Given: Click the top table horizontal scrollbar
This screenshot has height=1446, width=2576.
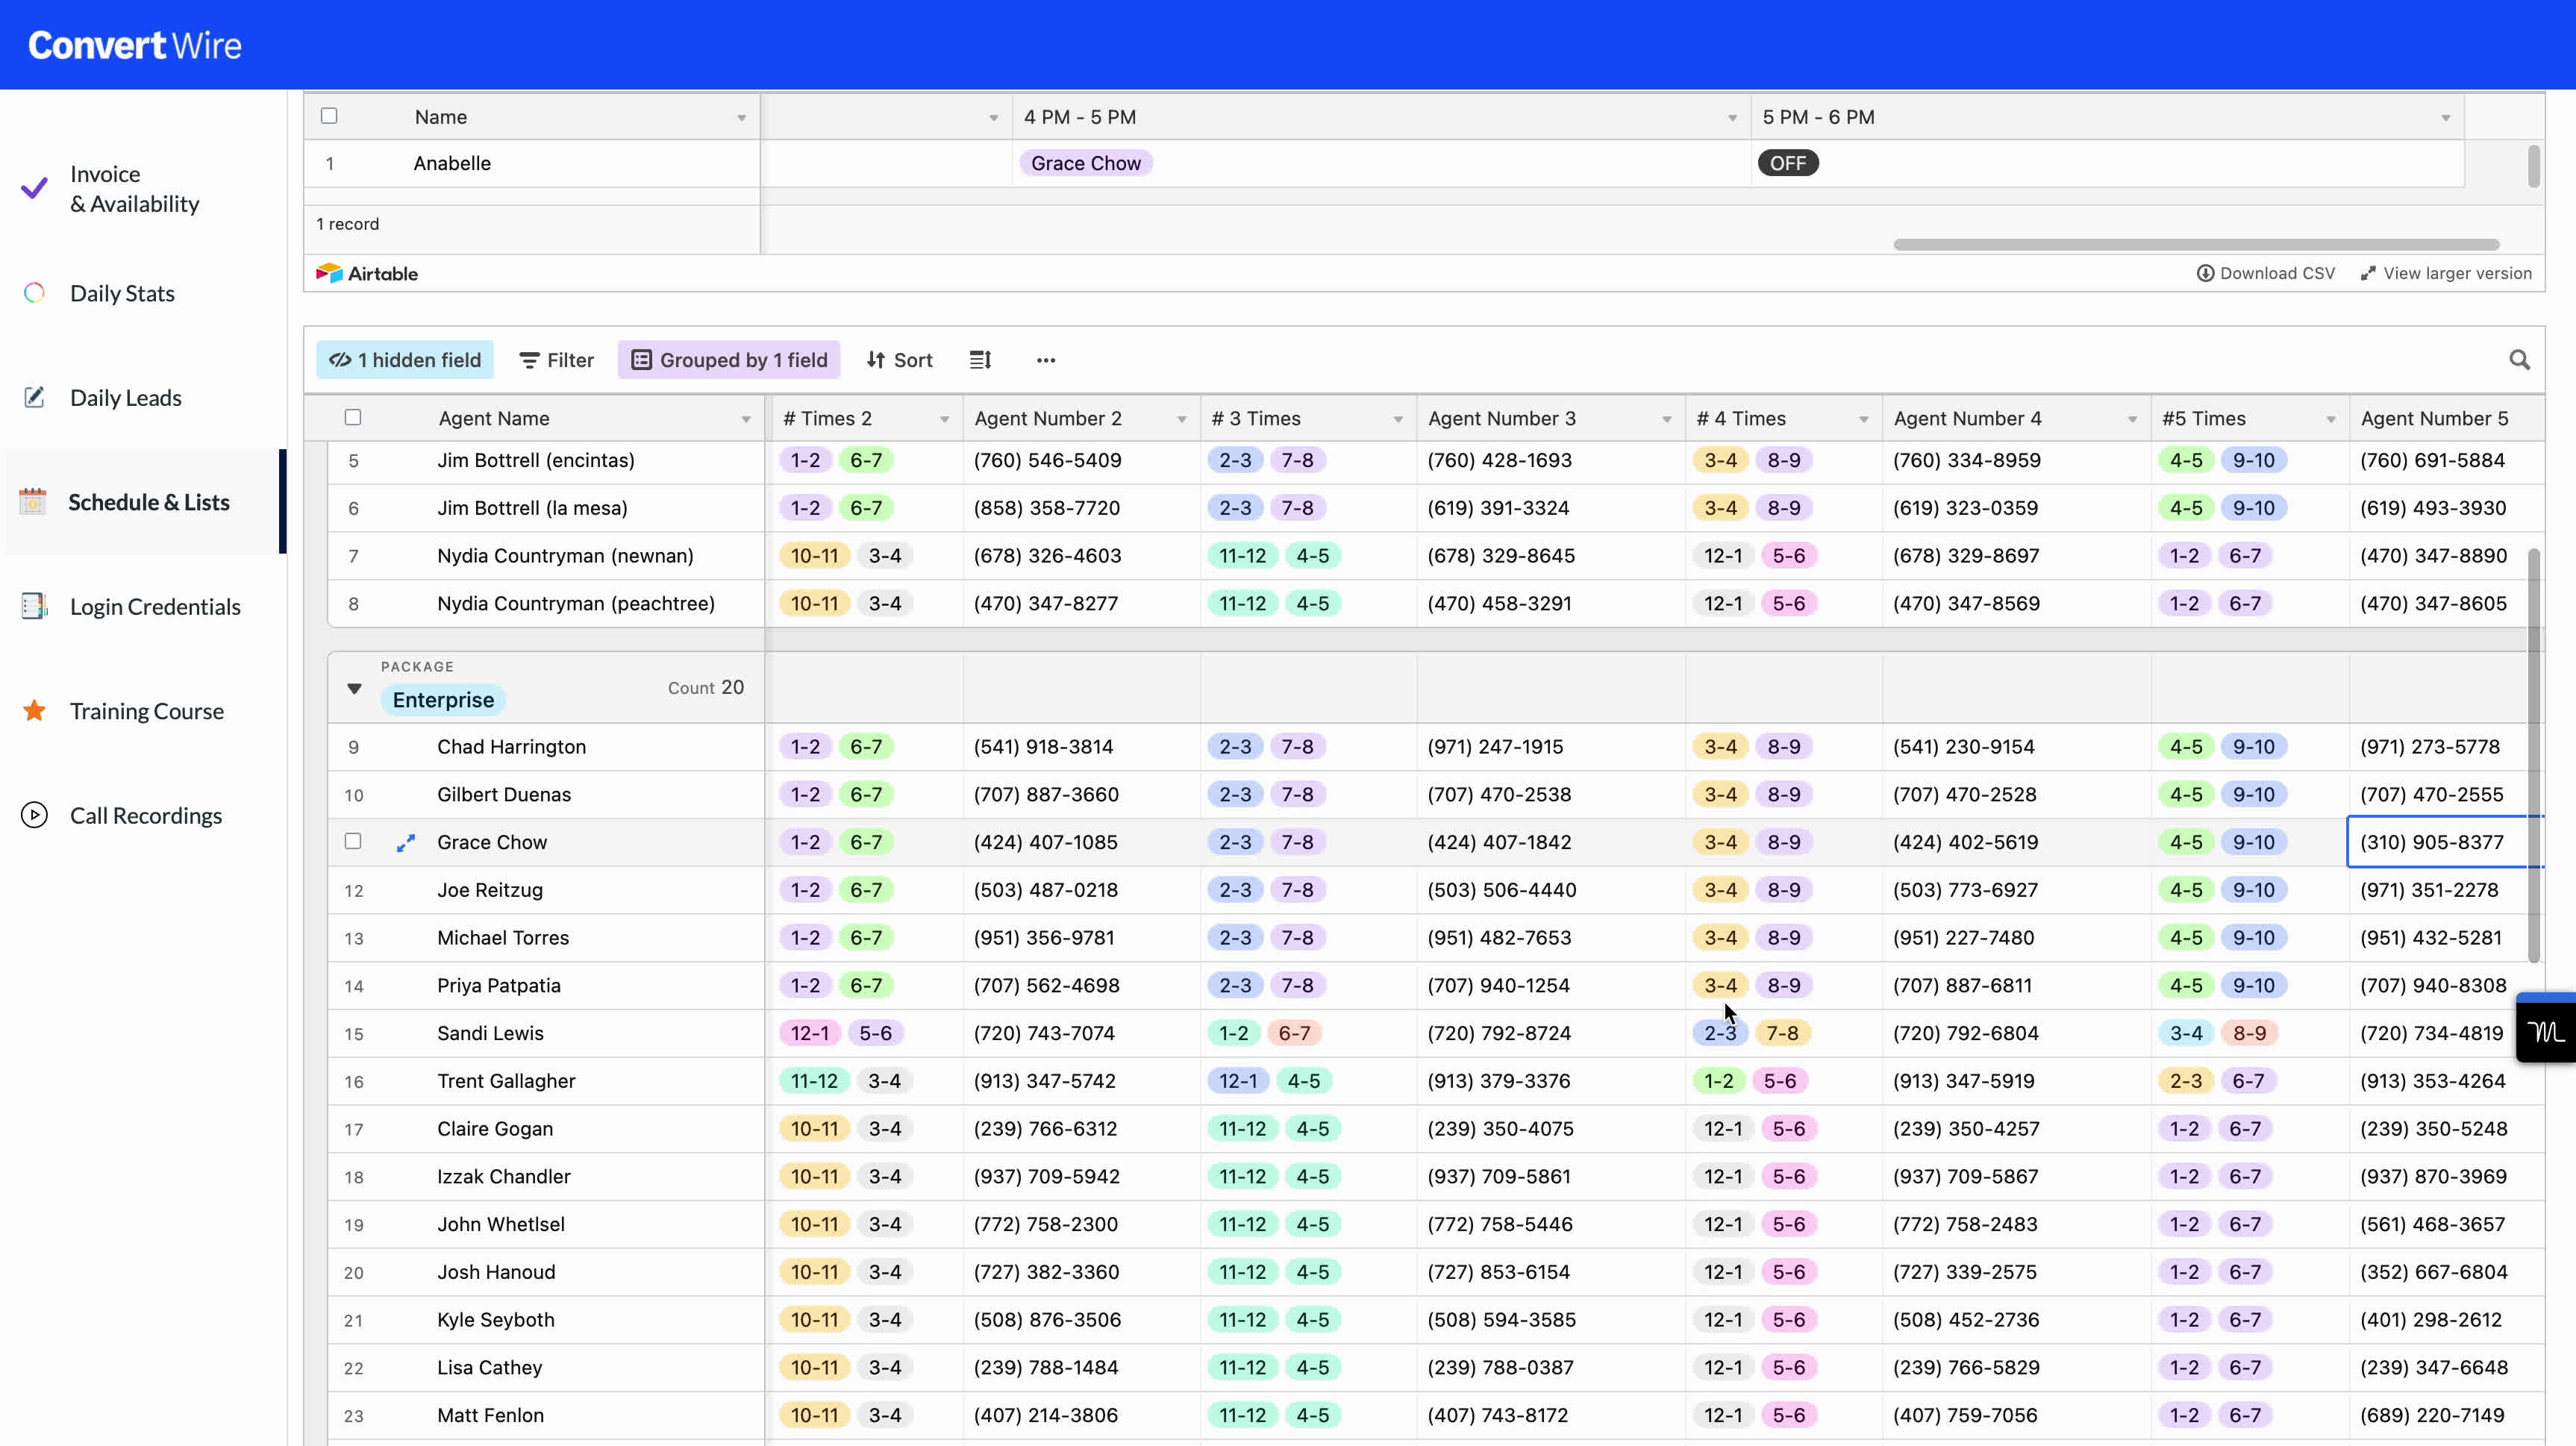Looking at the screenshot, I should point(2196,244).
